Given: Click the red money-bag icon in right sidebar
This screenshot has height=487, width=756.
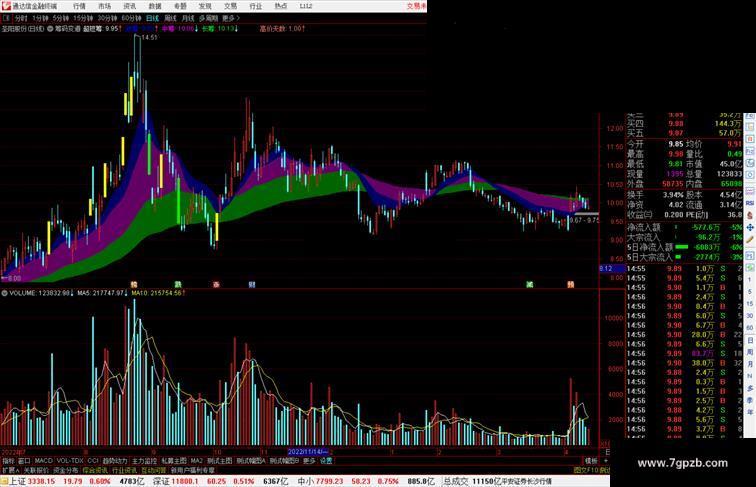Looking at the screenshot, I should 750,215.
